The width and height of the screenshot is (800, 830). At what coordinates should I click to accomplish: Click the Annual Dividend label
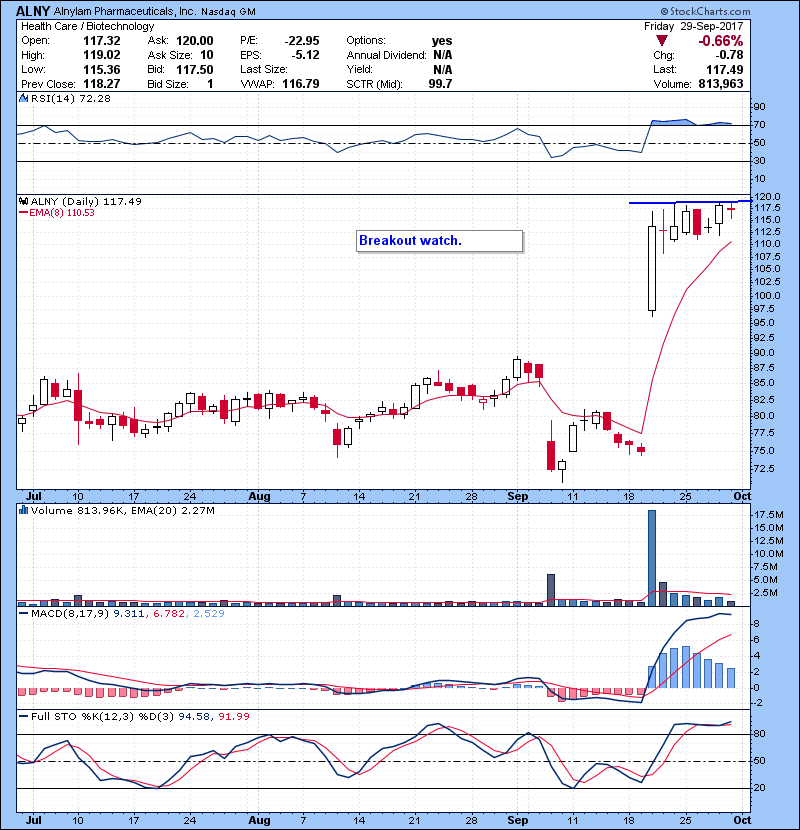click(386, 55)
